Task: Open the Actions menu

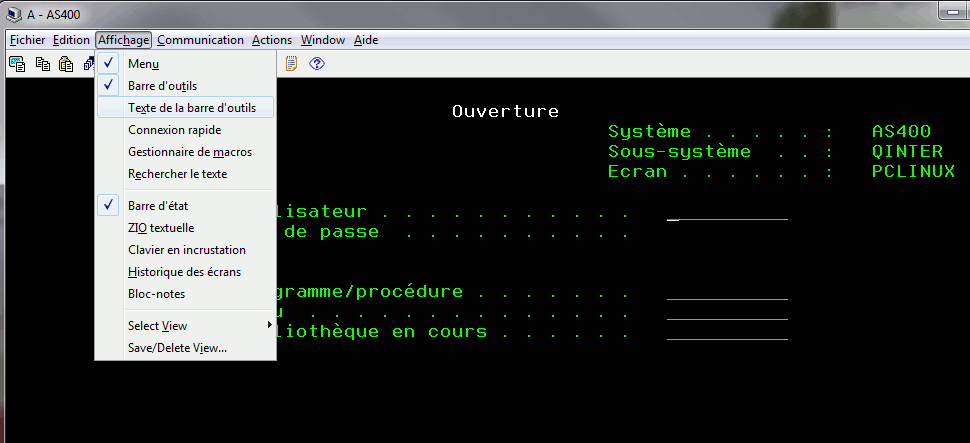Action: click(272, 40)
